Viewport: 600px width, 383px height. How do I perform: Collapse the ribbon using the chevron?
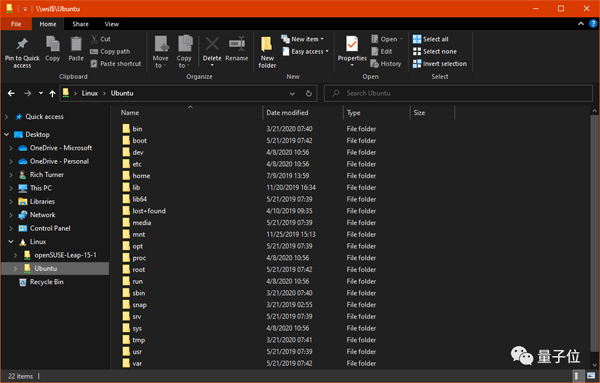(580, 24)
